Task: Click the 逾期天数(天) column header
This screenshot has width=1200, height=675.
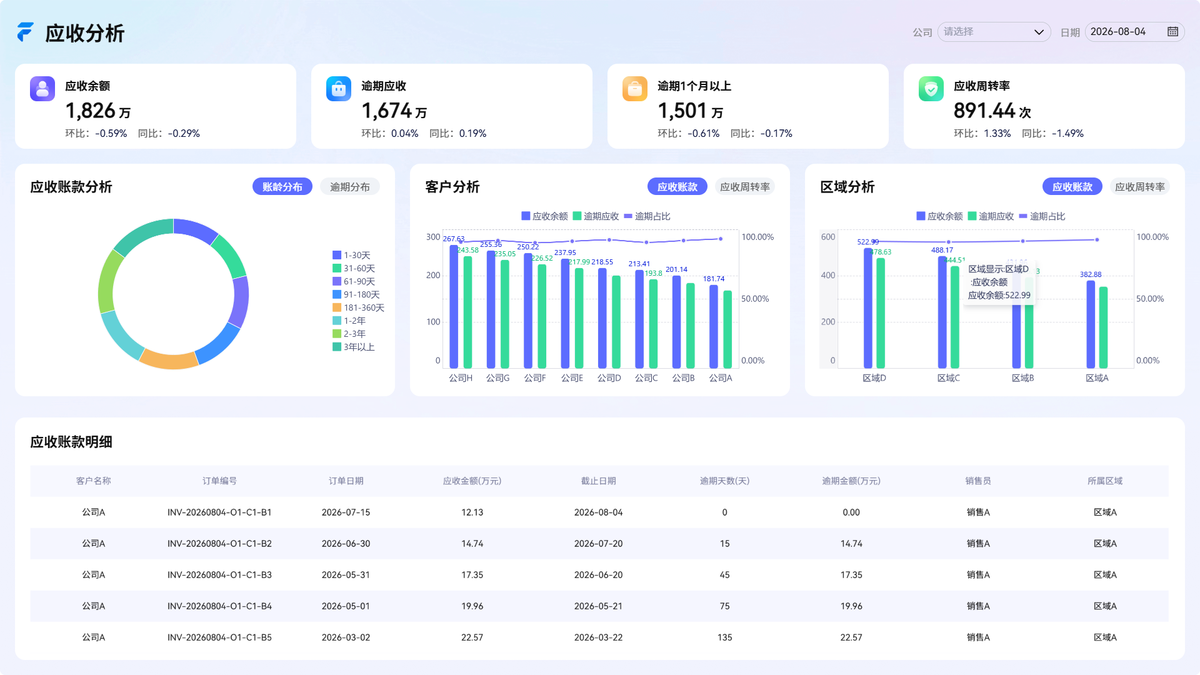Action: click(725, 481)
